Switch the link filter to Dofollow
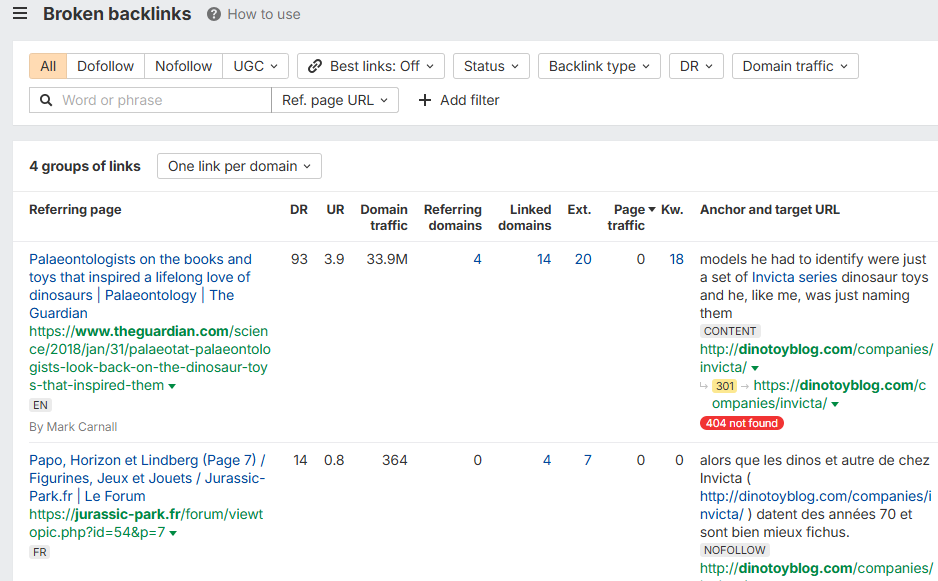 (105, 65)
